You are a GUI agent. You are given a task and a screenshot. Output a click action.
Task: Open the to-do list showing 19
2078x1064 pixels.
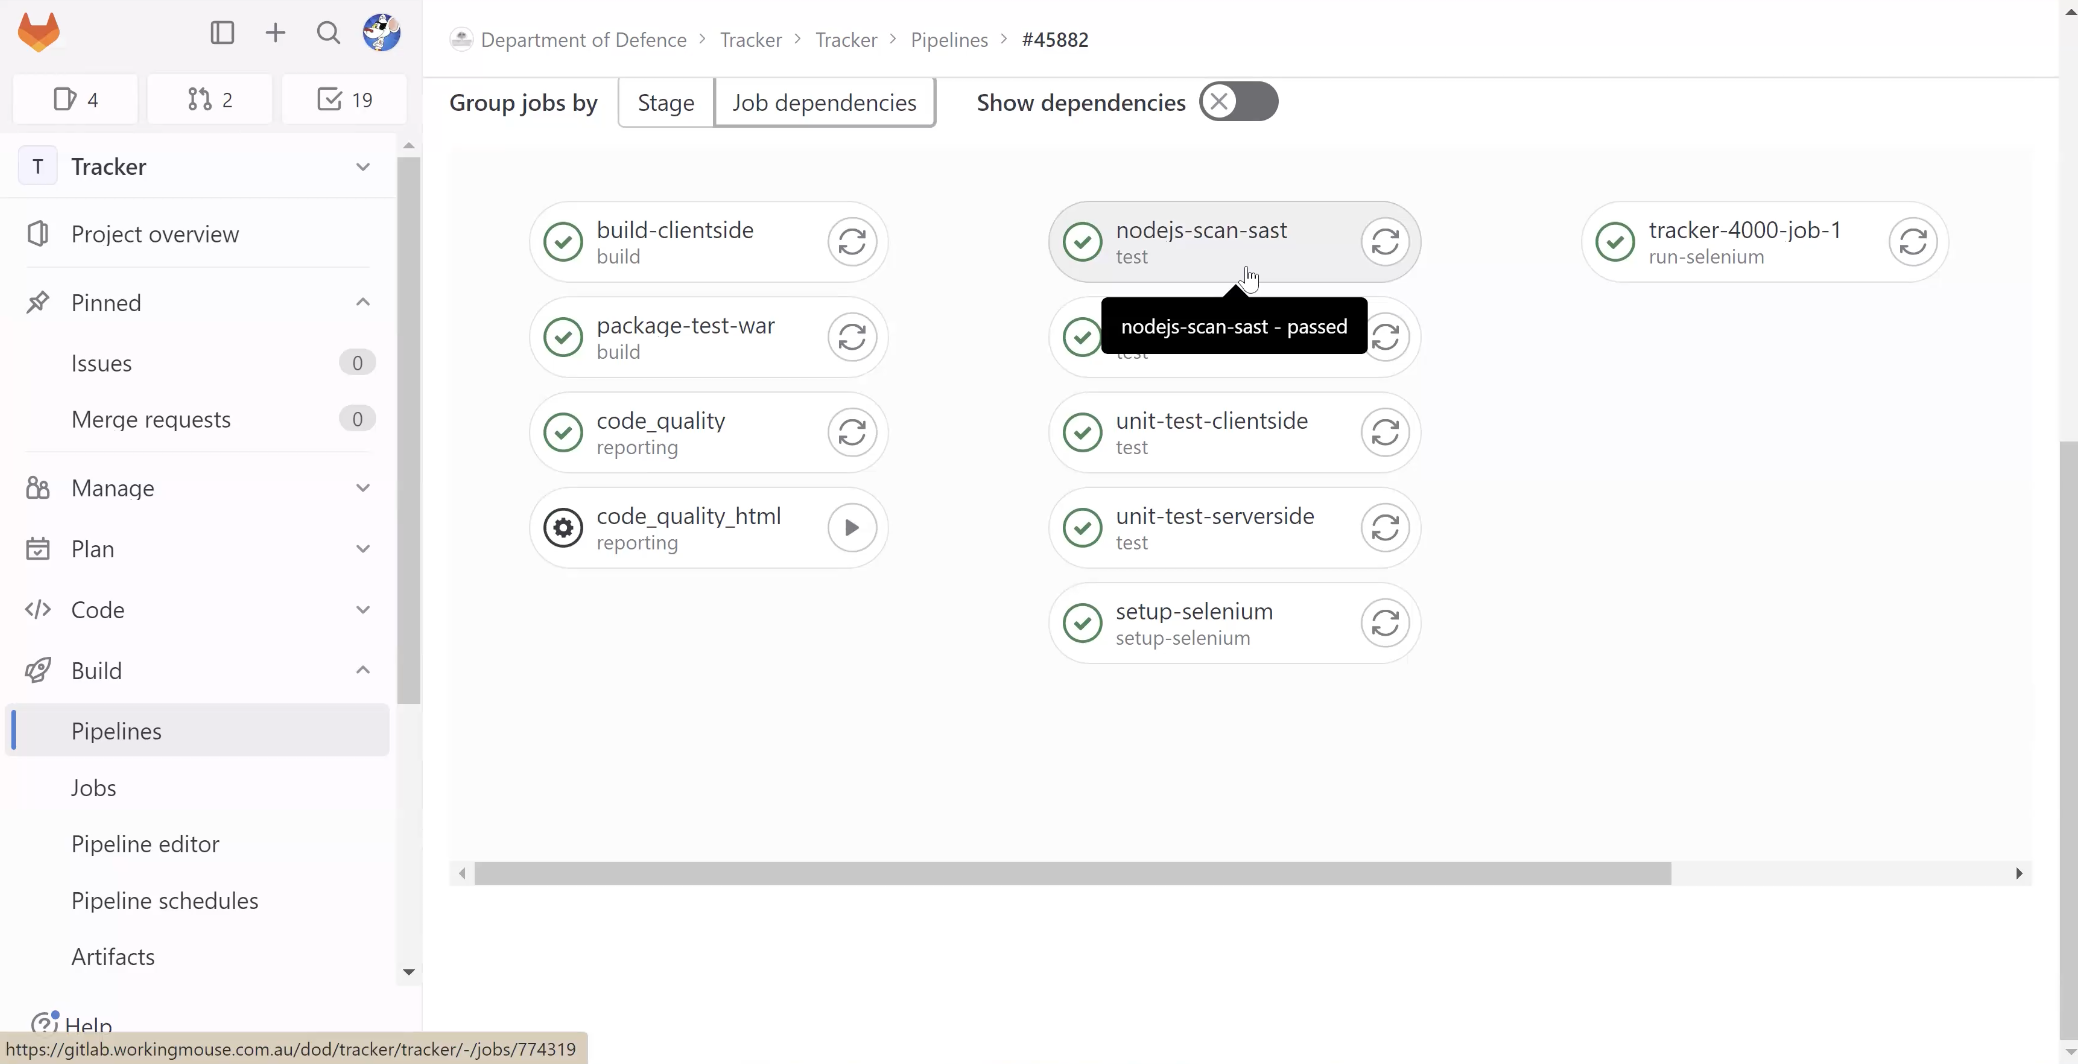pyautogui.click(x=344, y=99)
